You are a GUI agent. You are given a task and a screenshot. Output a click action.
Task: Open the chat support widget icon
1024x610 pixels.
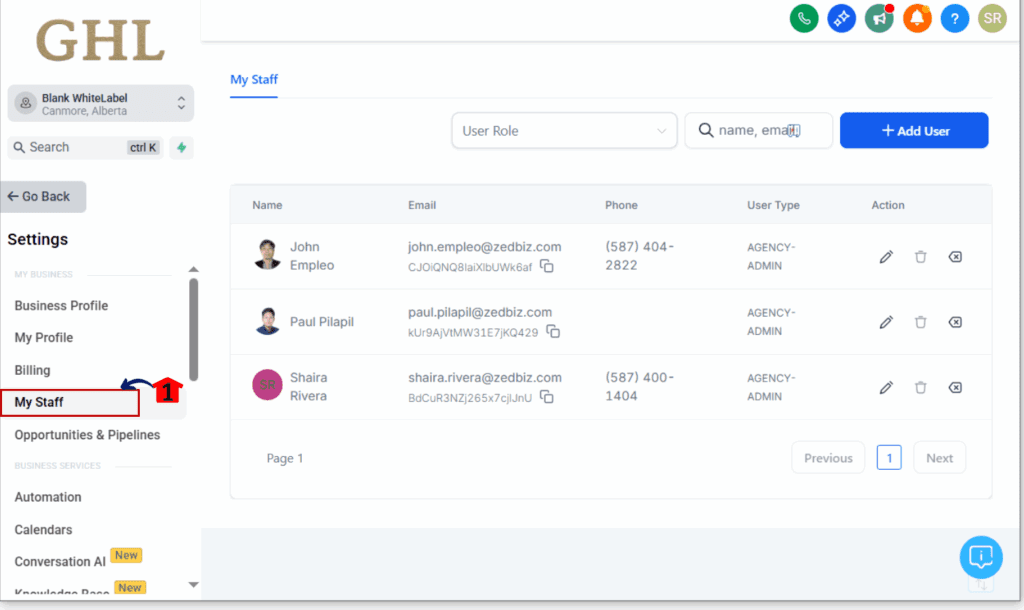point(981,556)
